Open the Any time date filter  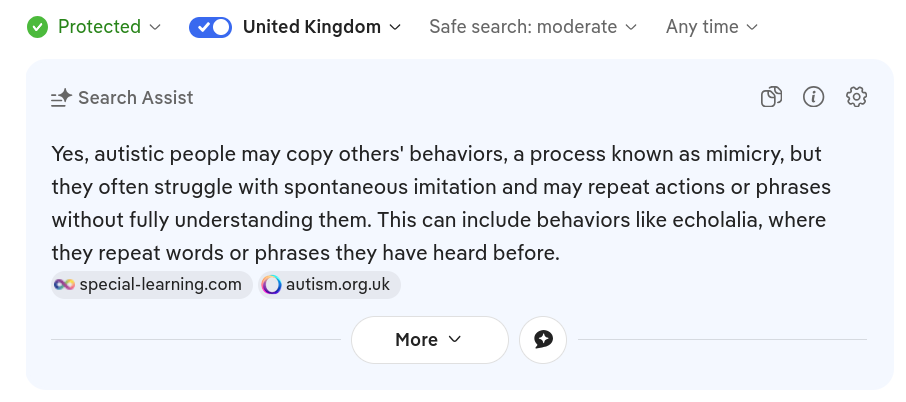pyautogui.click(x=711, y=27)
